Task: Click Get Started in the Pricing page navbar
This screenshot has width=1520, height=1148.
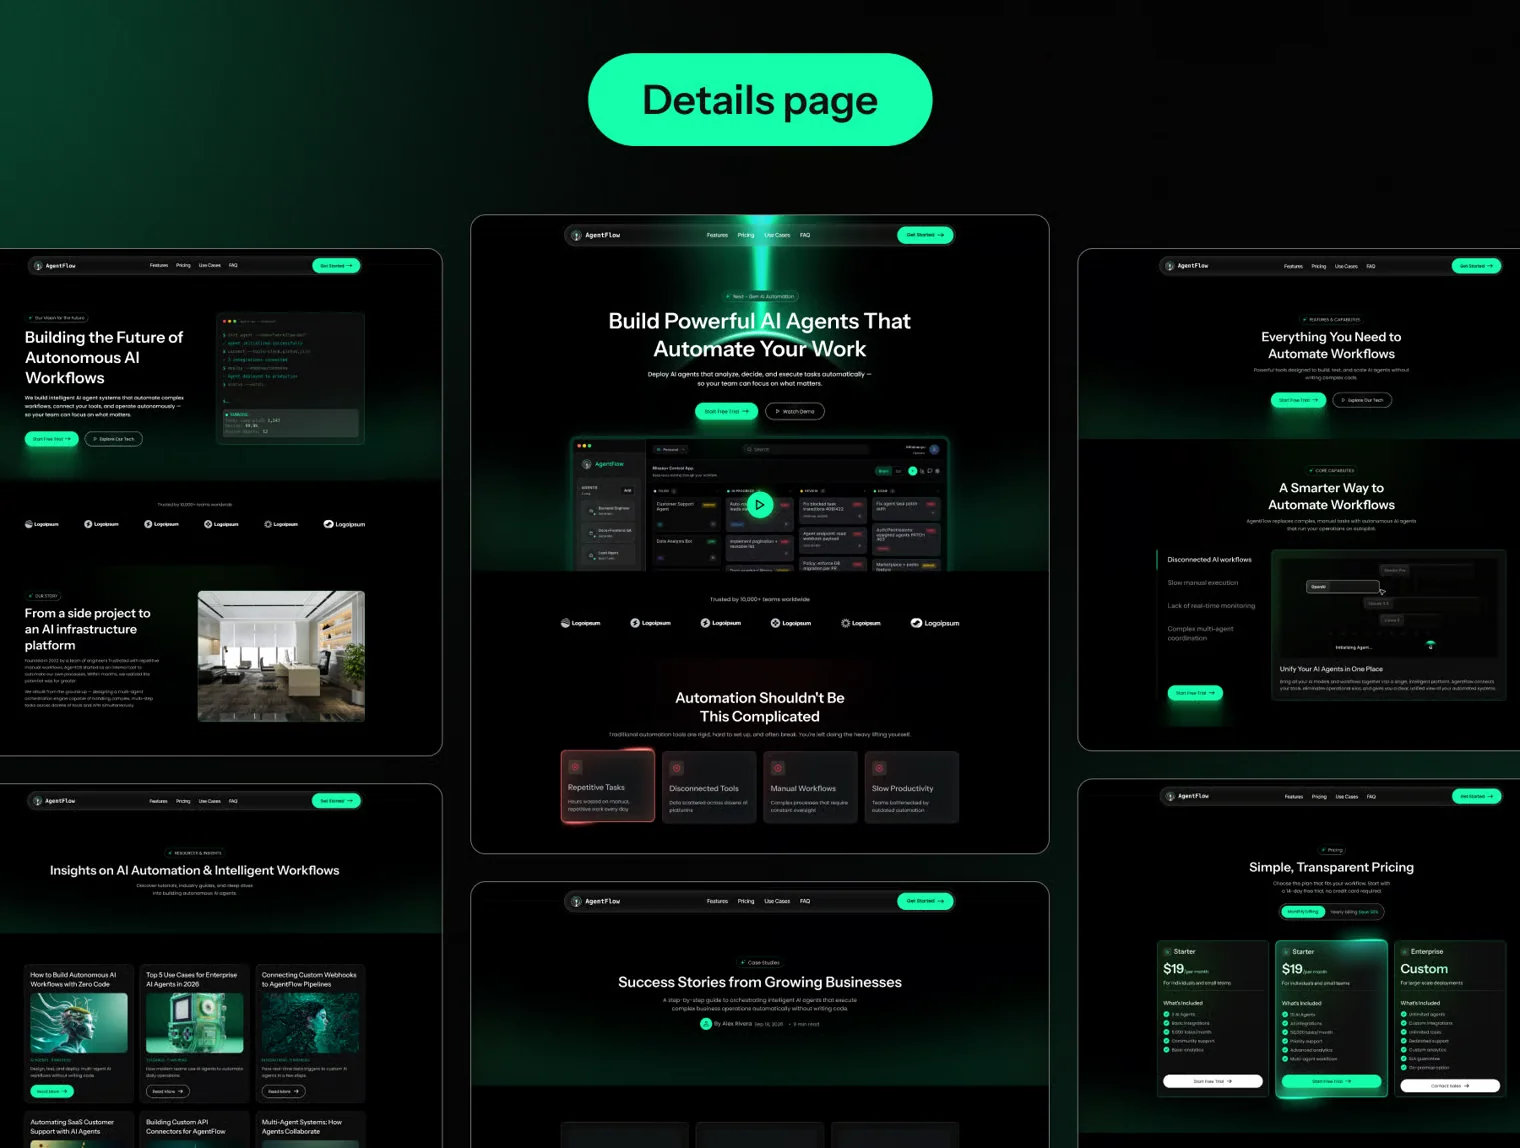Action: point(1476,797)
